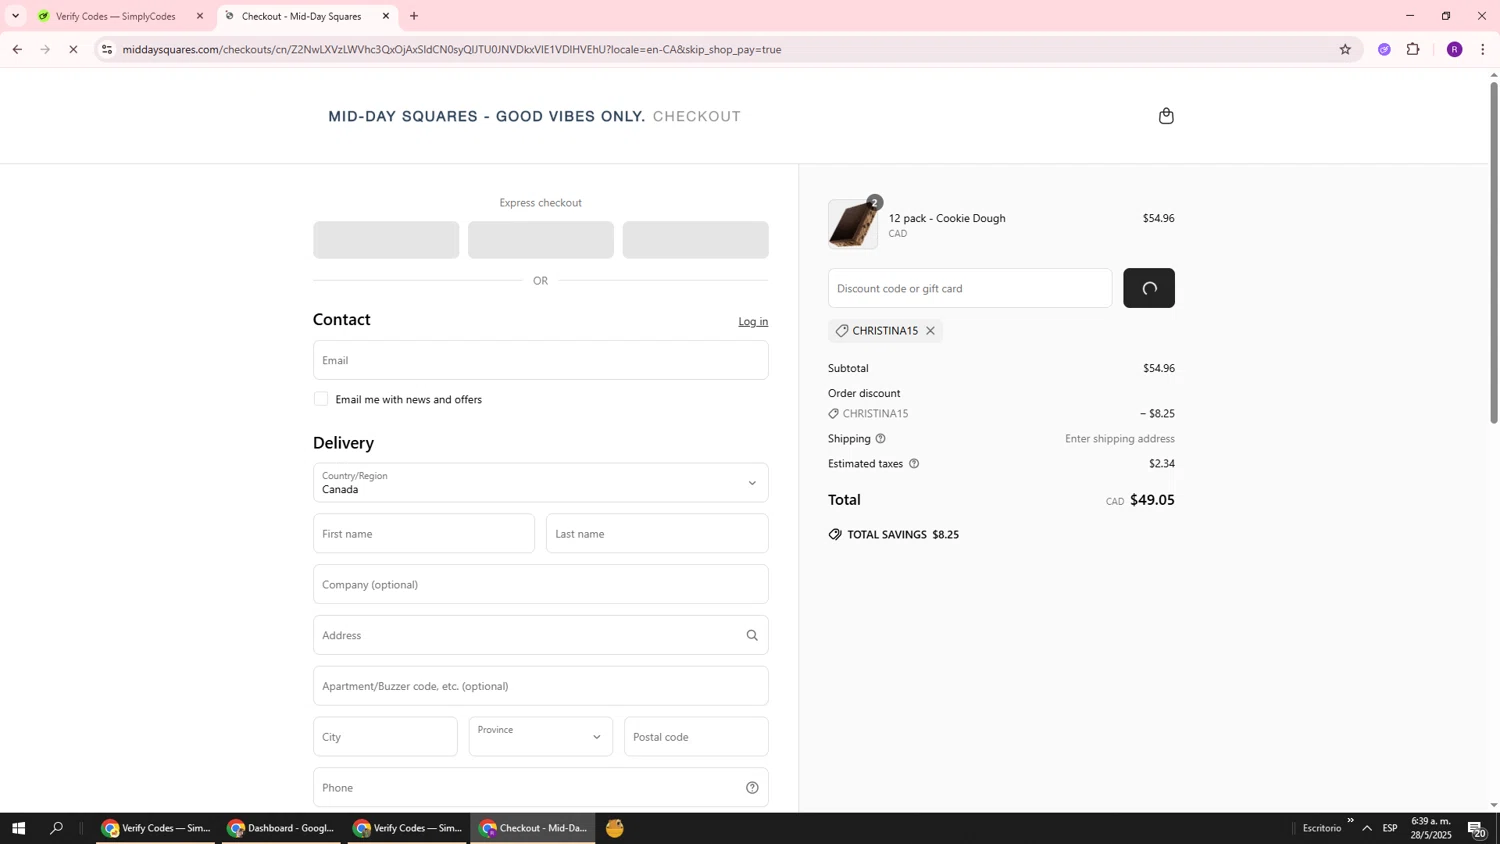Open the shopping bag cart icon
The width and height of the screenshot is (1500, 844).
(x=1166, y=116)
